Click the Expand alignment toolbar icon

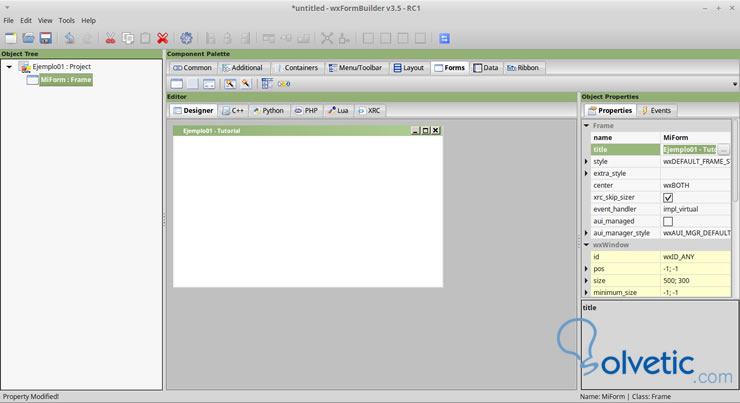point(327,38)
